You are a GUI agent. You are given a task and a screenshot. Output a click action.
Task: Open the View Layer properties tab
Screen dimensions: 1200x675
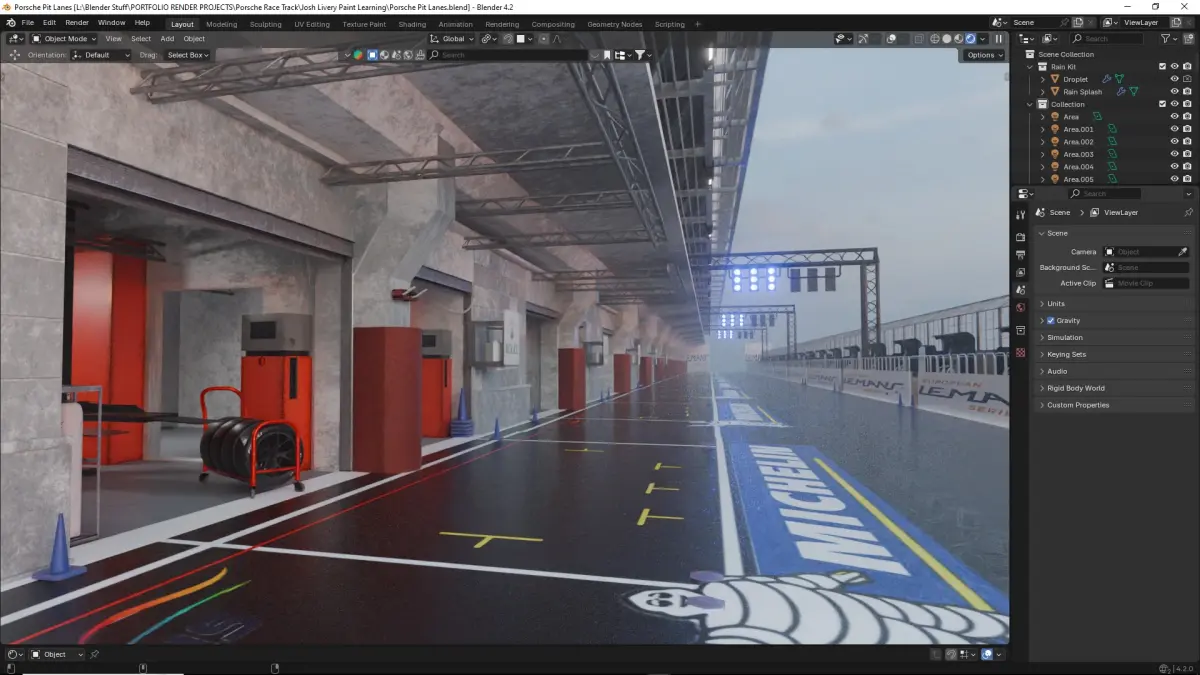(x=1020, y=272)
